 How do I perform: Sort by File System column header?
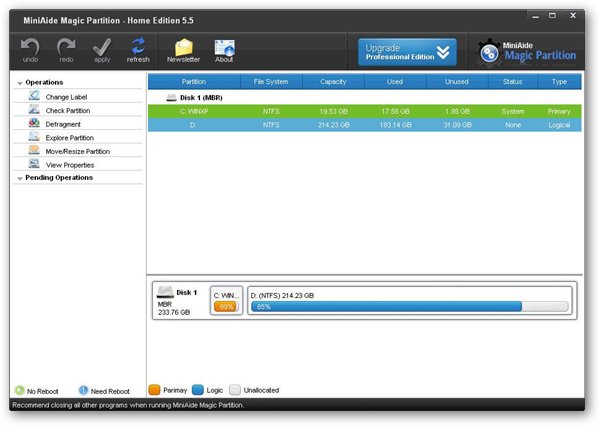tap(271, 82)
